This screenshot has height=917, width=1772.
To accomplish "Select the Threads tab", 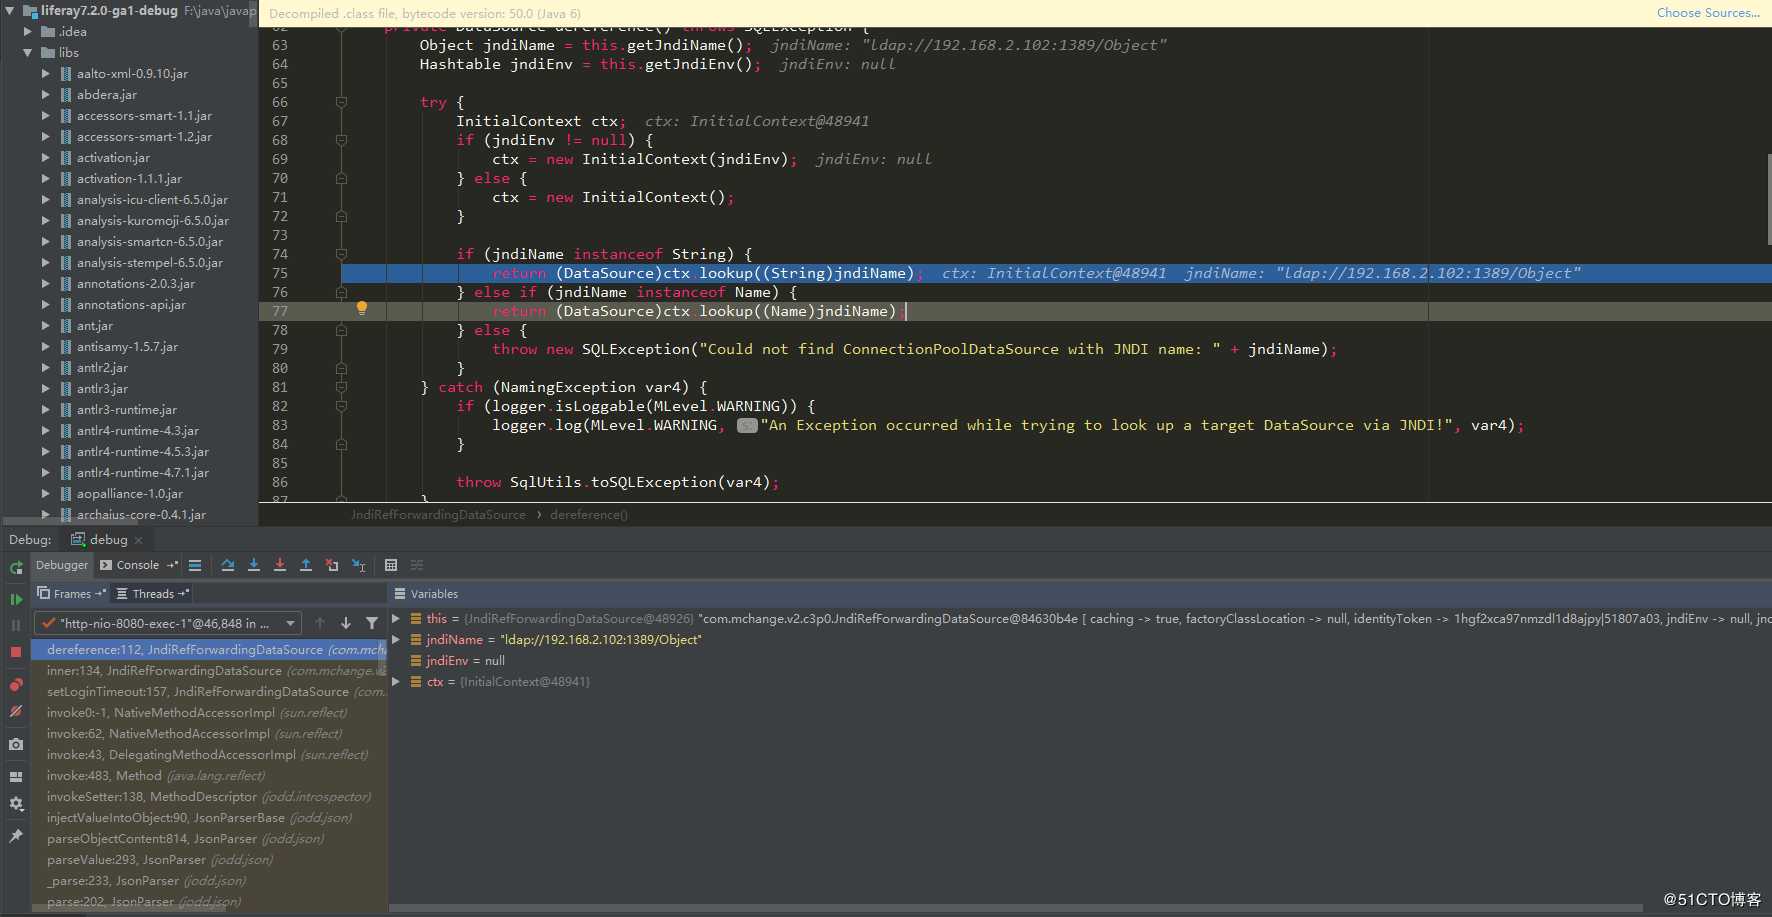I will coord(153,594).
